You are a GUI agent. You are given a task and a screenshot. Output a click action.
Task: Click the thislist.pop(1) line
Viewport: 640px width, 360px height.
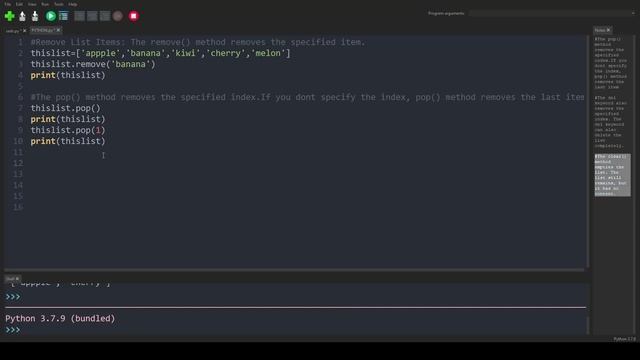pyautogui.click(x=68, y=130)
